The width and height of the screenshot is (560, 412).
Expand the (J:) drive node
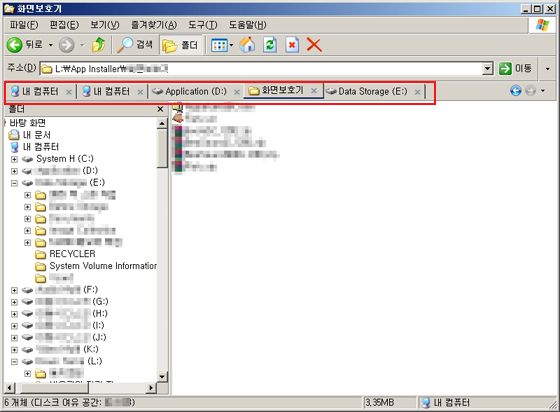click(x=14, y=338)
